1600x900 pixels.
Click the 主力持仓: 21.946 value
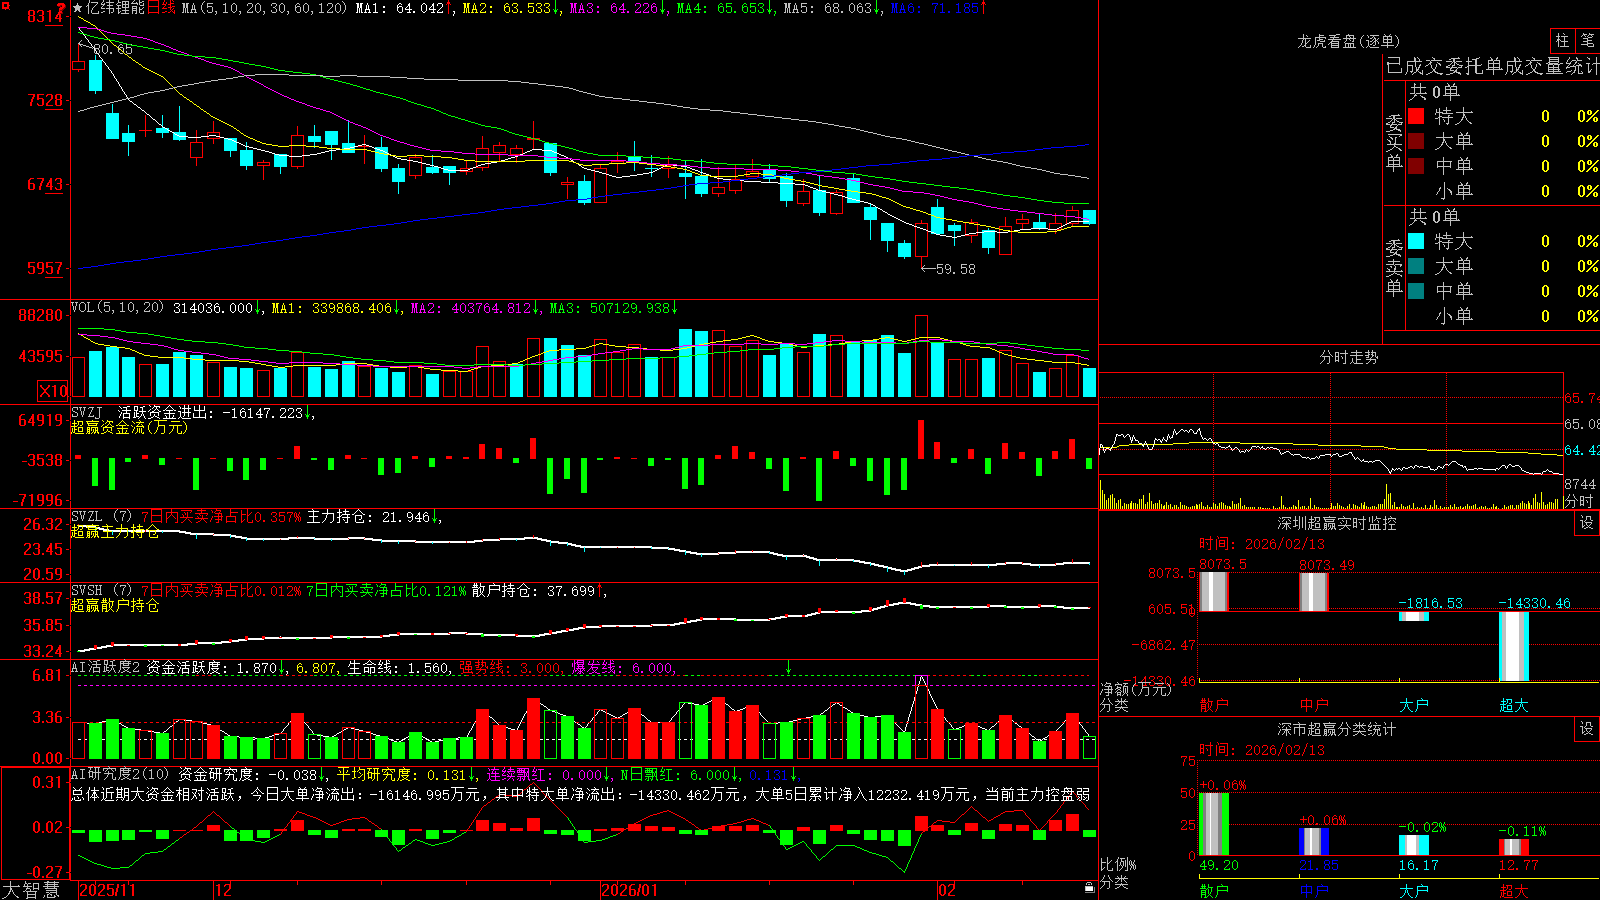[x=369, y=517]
